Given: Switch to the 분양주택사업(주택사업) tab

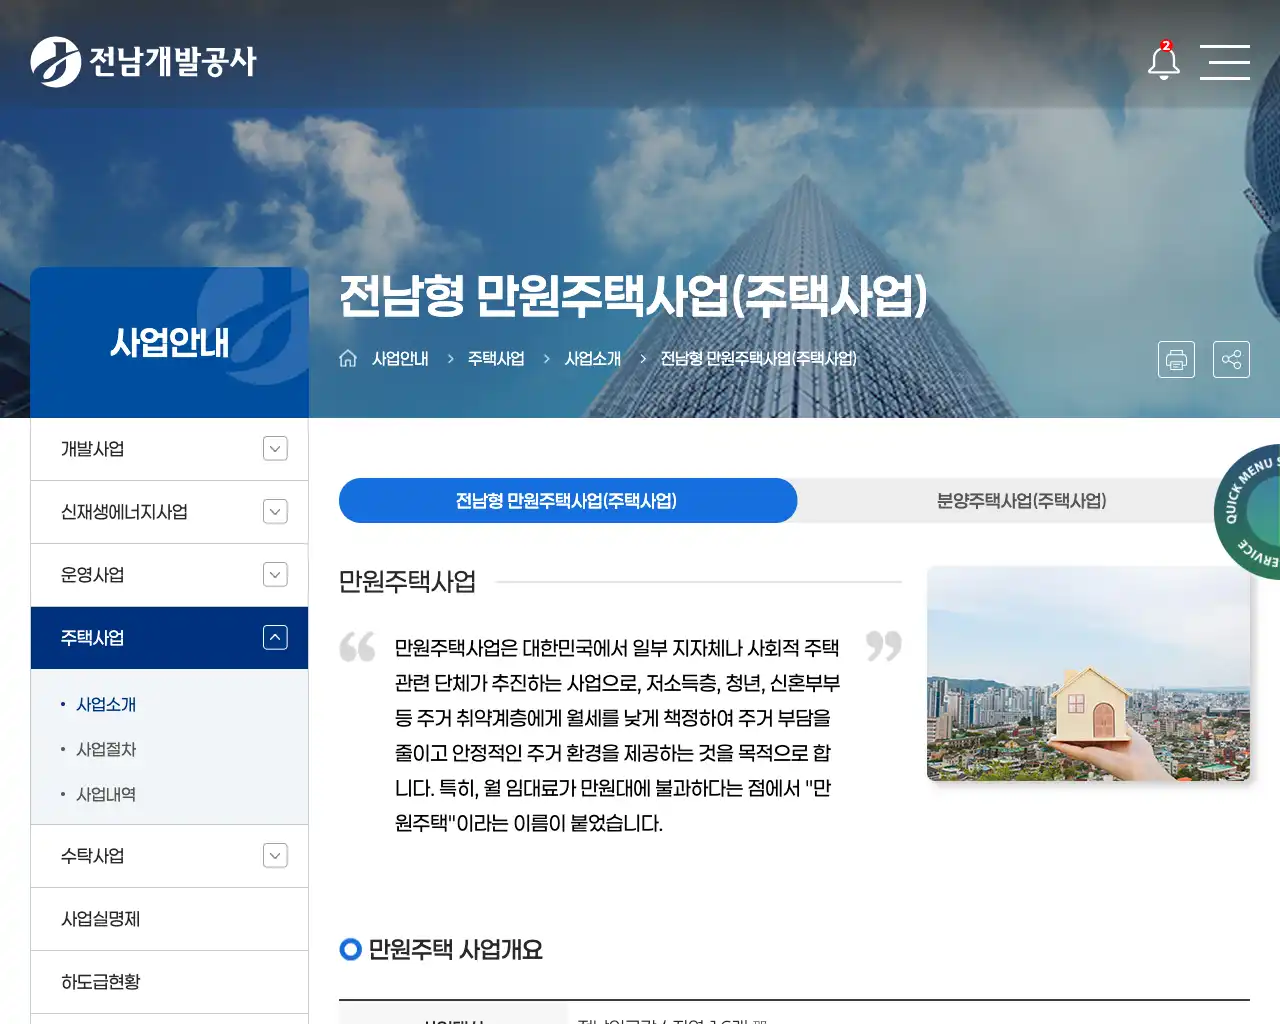Looking at the screenshot, I should click(x=1021, y=500).
